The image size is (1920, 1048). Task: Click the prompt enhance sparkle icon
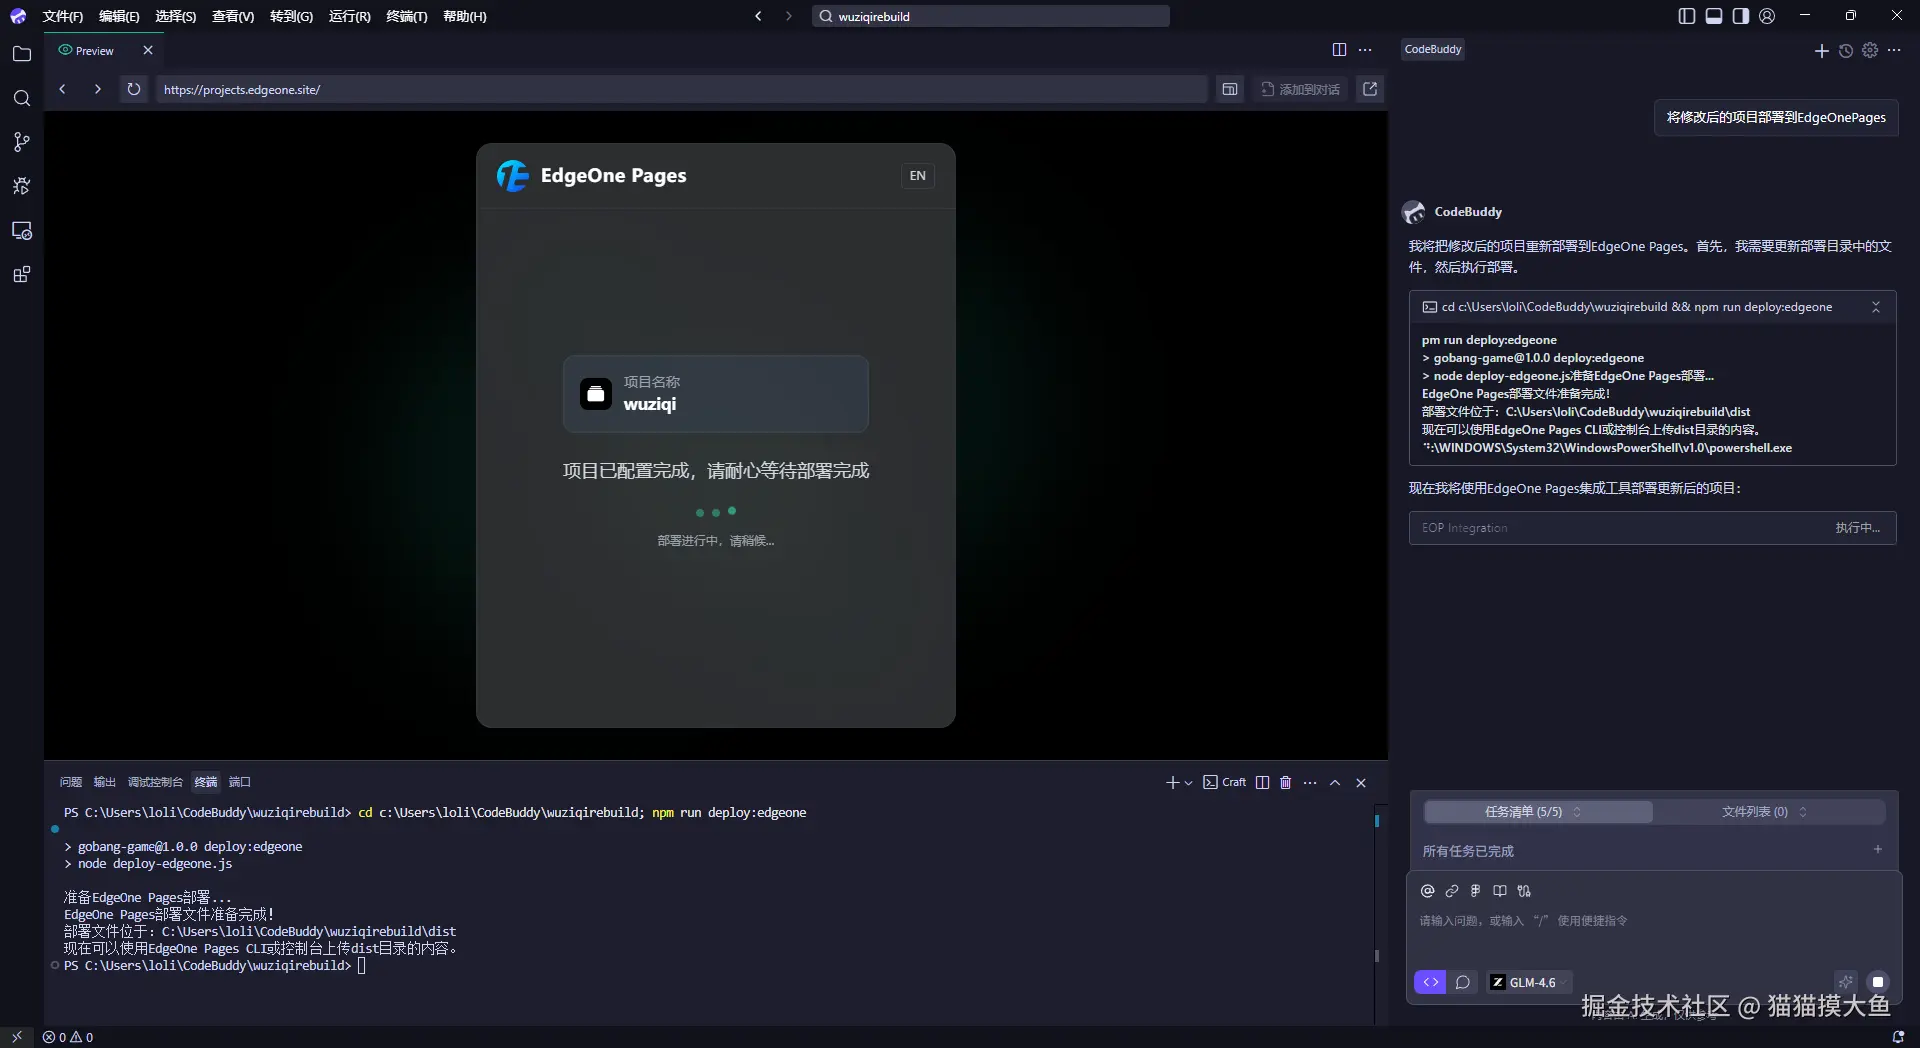[1846, 982]
